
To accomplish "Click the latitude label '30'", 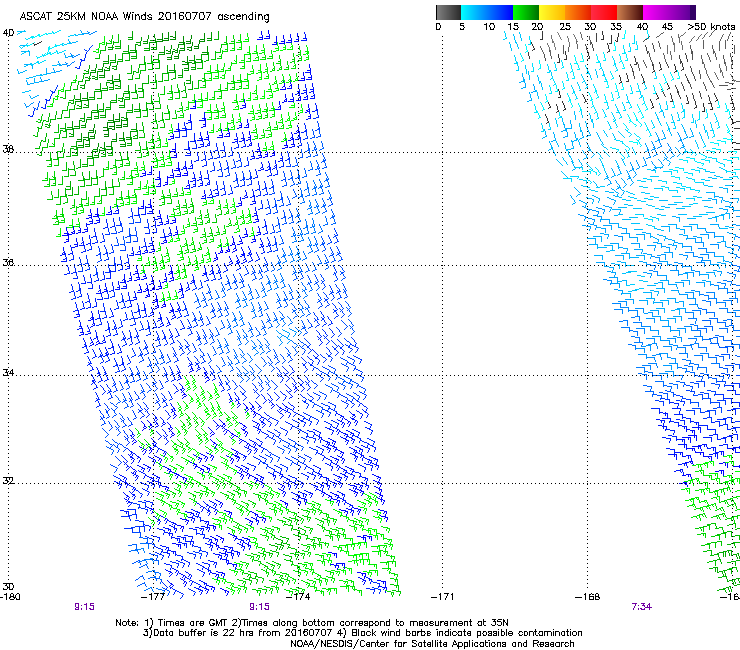I will click(8, 587).
